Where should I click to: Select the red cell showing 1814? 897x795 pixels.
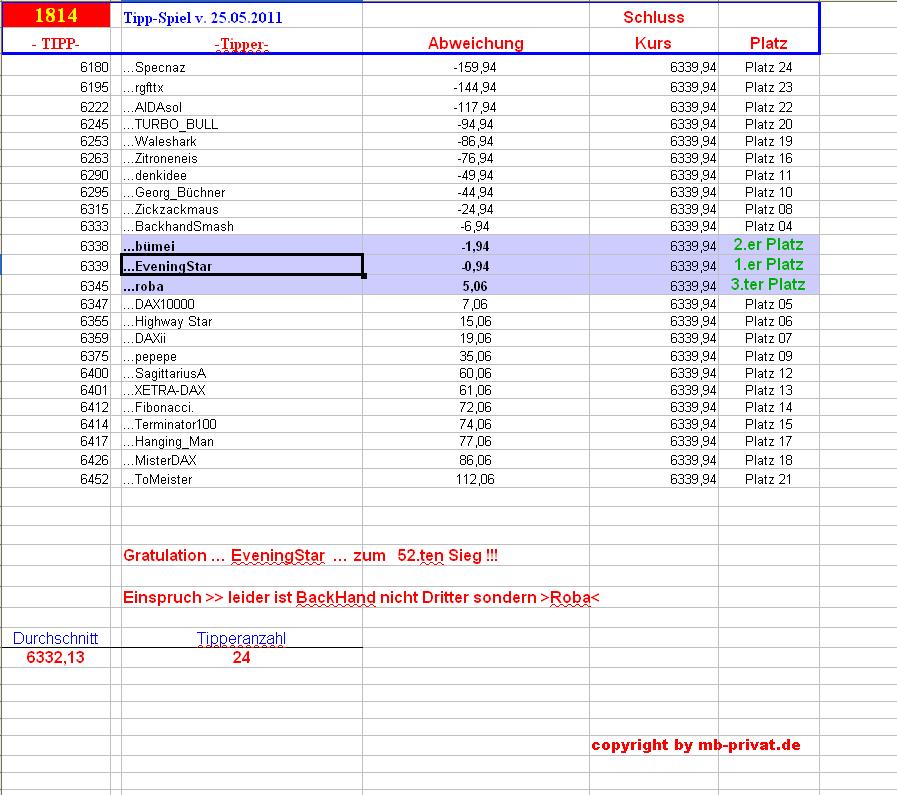56,15
